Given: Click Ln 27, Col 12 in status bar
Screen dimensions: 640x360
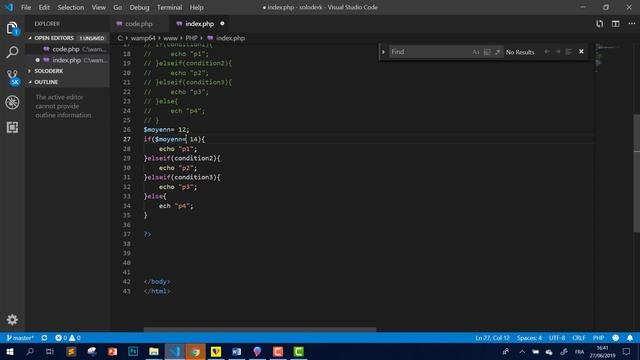Looking at the screenshot, I should click(x=492, y=338).
